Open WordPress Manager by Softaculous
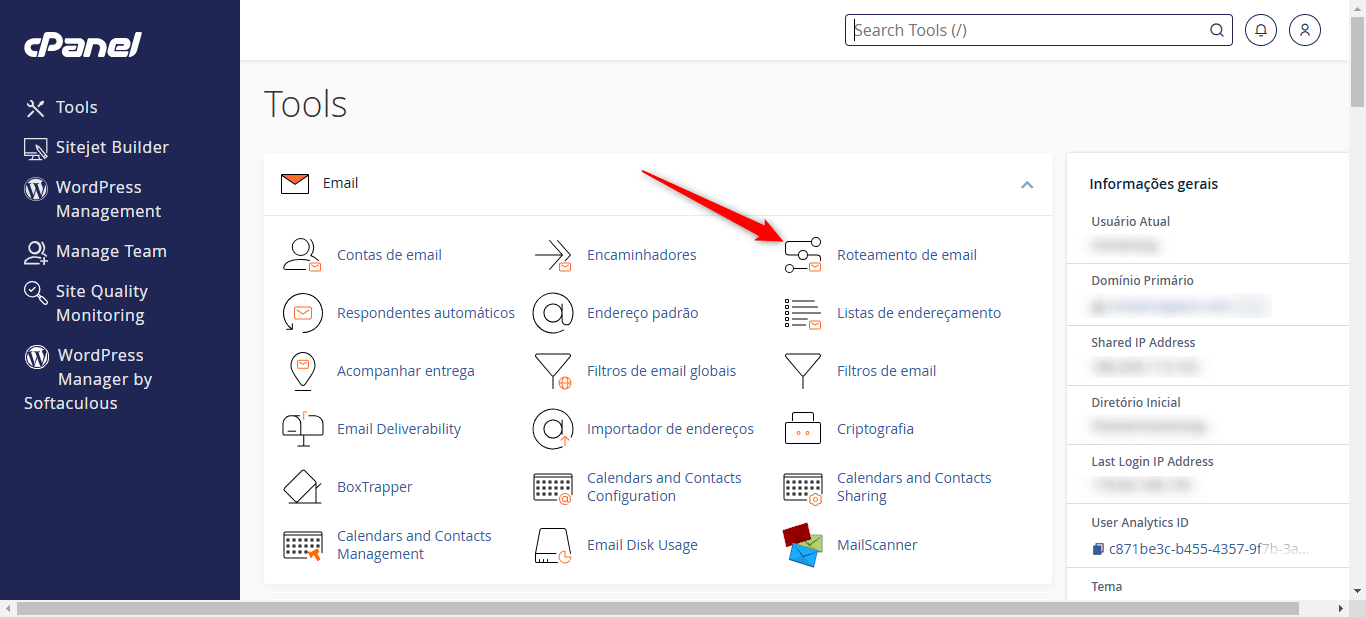The image size is (1366, 617). point(88,379)
